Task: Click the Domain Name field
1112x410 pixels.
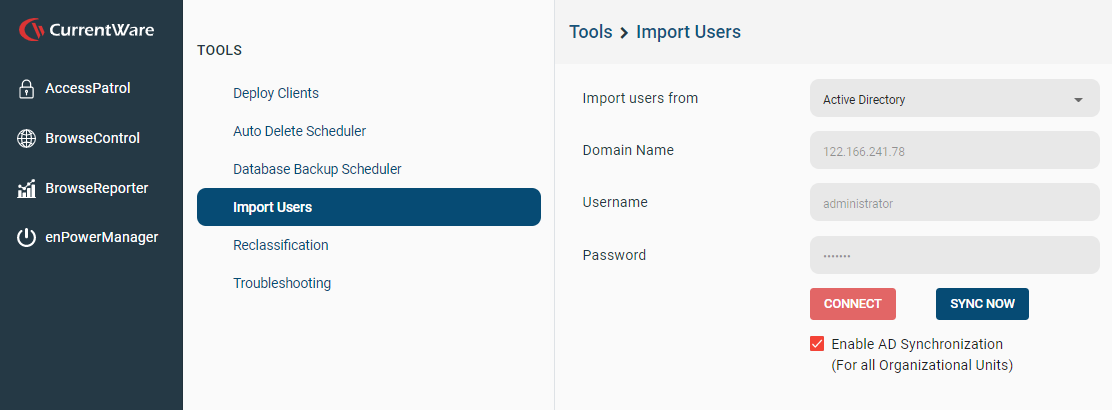Action: pyautogui.click(x=955, y=150)
